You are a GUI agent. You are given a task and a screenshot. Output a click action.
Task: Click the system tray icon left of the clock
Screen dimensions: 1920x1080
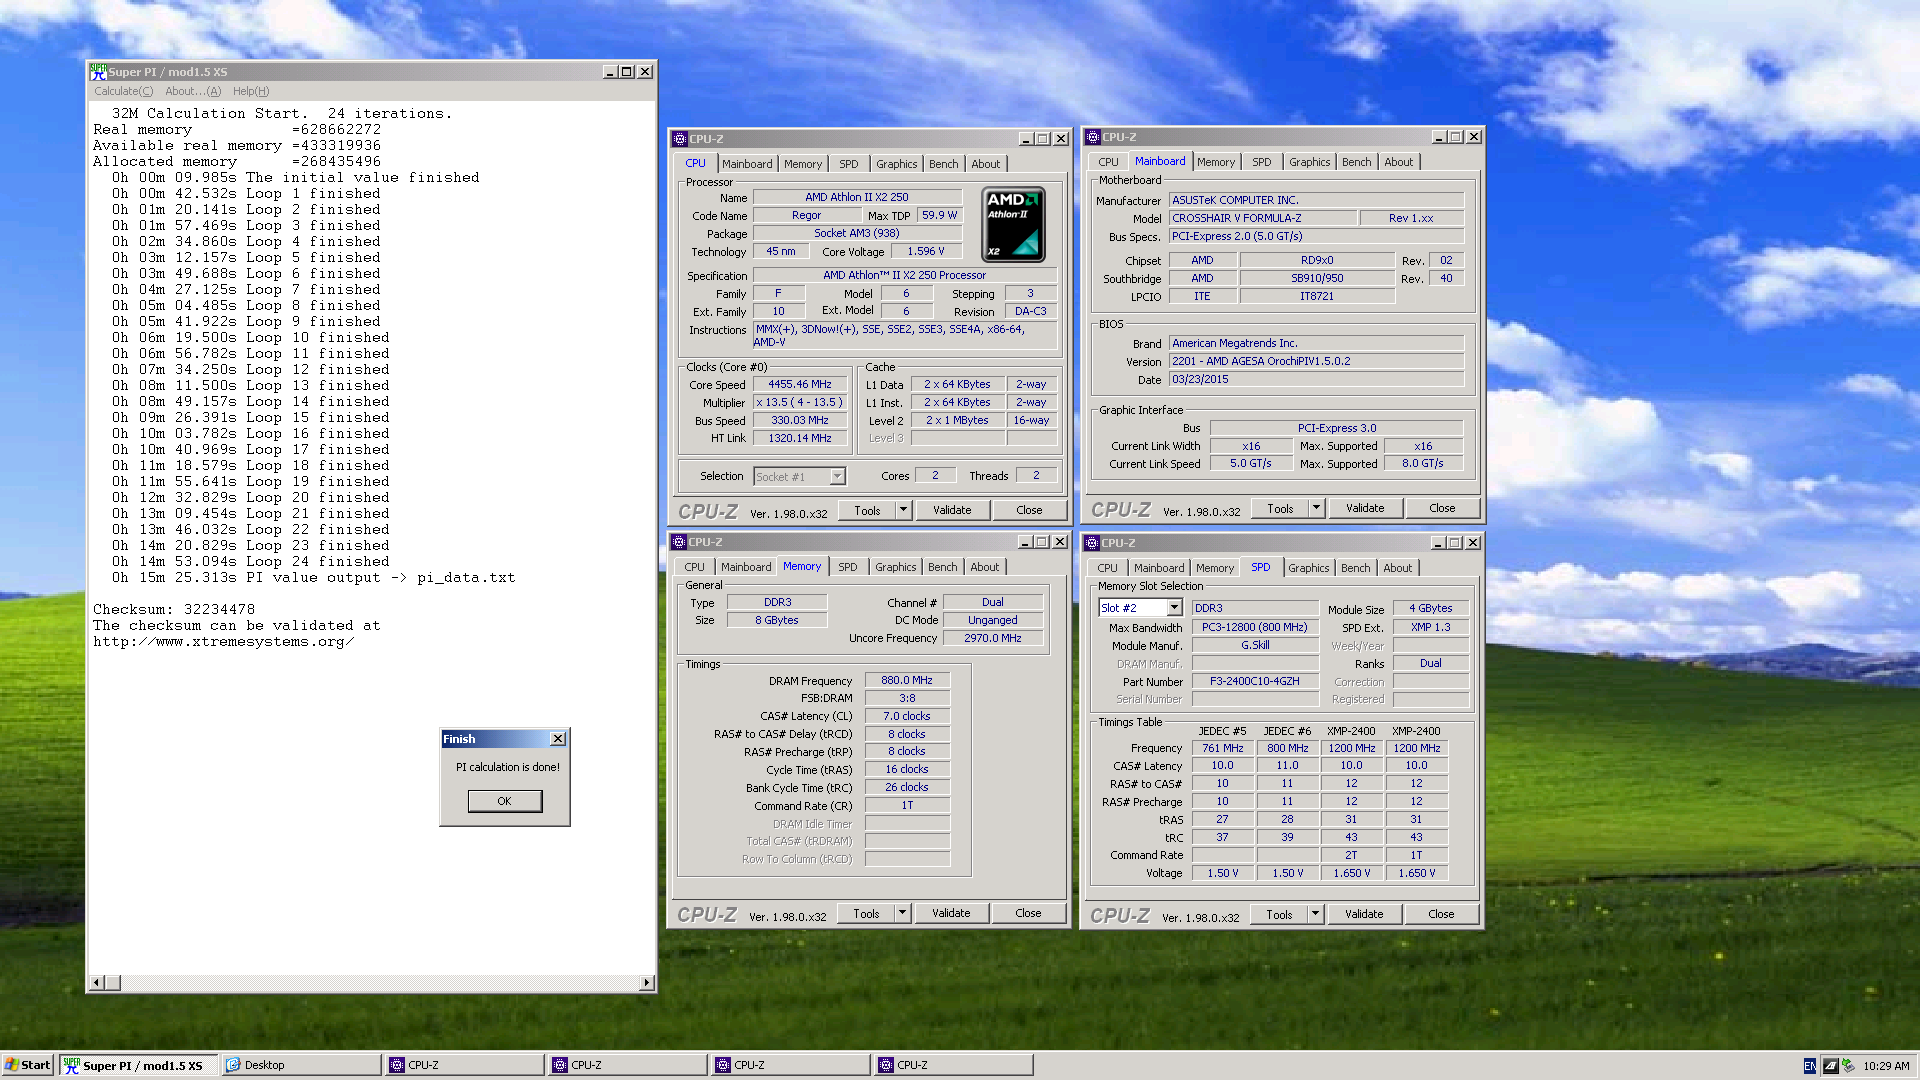[1848, 1066]
